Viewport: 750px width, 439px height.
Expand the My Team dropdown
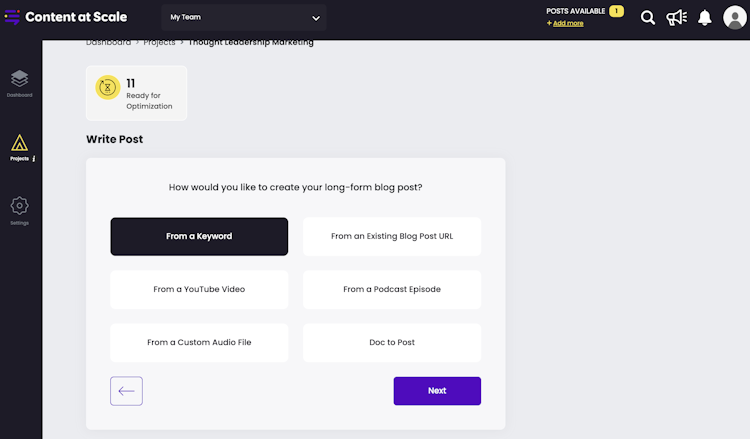click(x=244, y=18)
